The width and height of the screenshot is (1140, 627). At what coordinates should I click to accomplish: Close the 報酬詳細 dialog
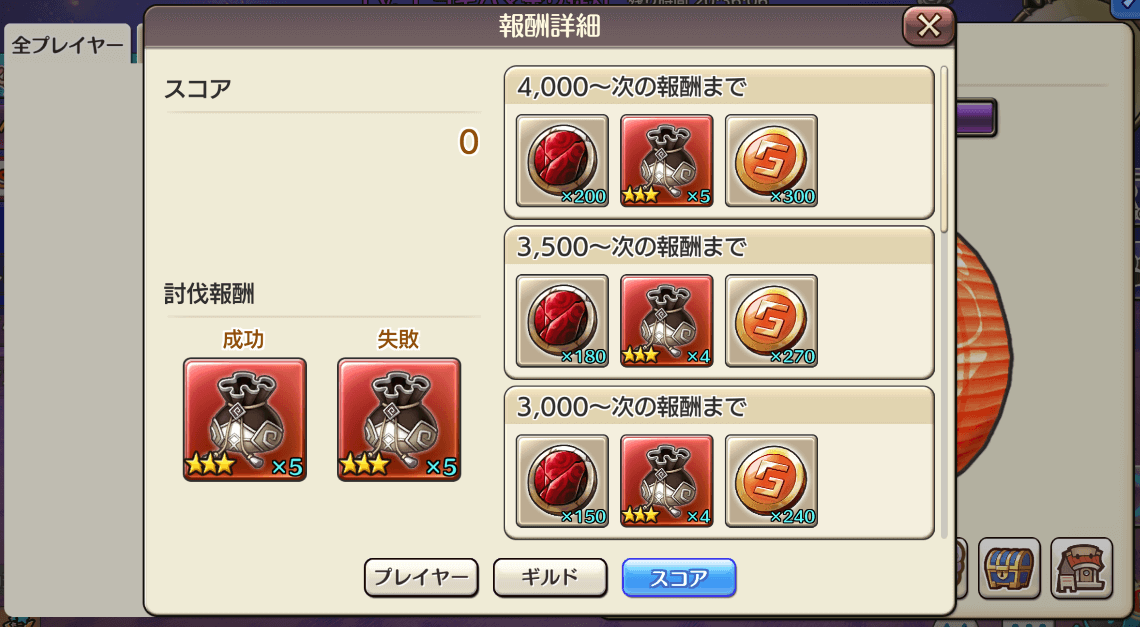coord(928,27)
